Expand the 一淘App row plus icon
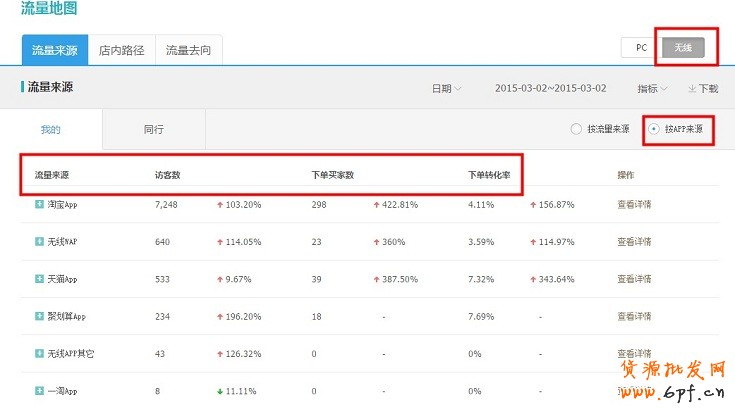 (38, 391)
